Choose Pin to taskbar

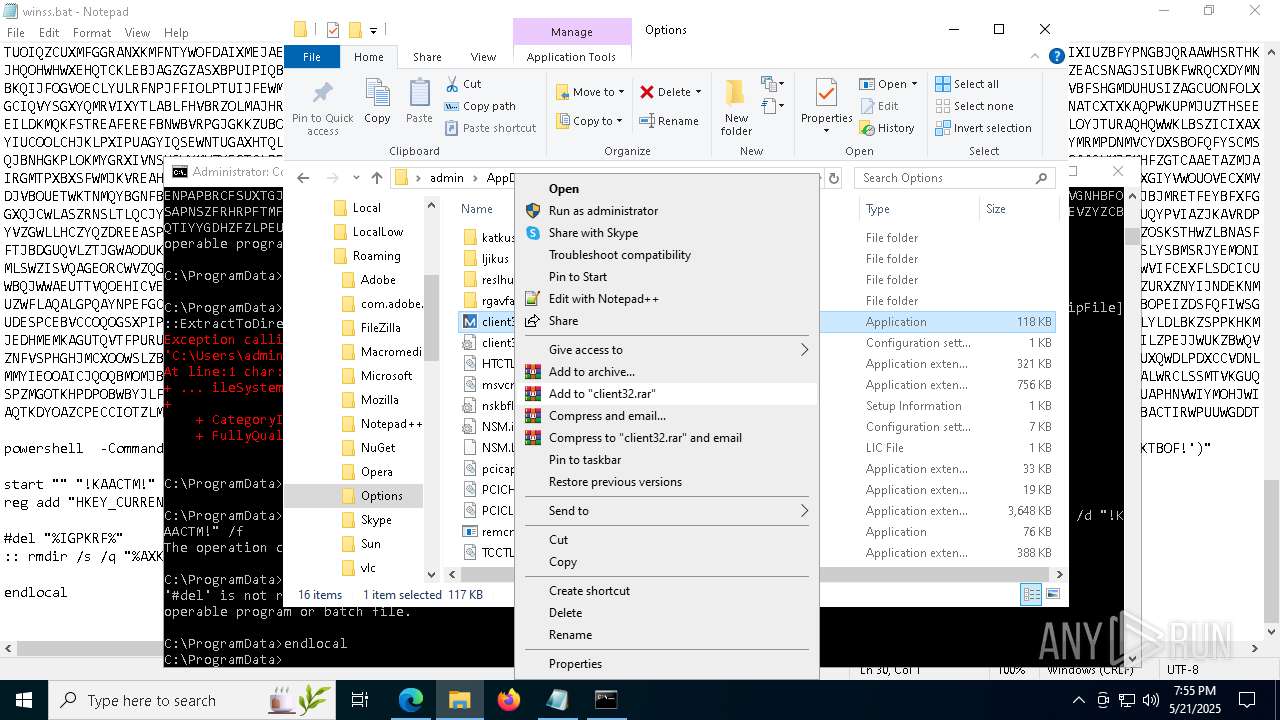[x=667, y=460]
